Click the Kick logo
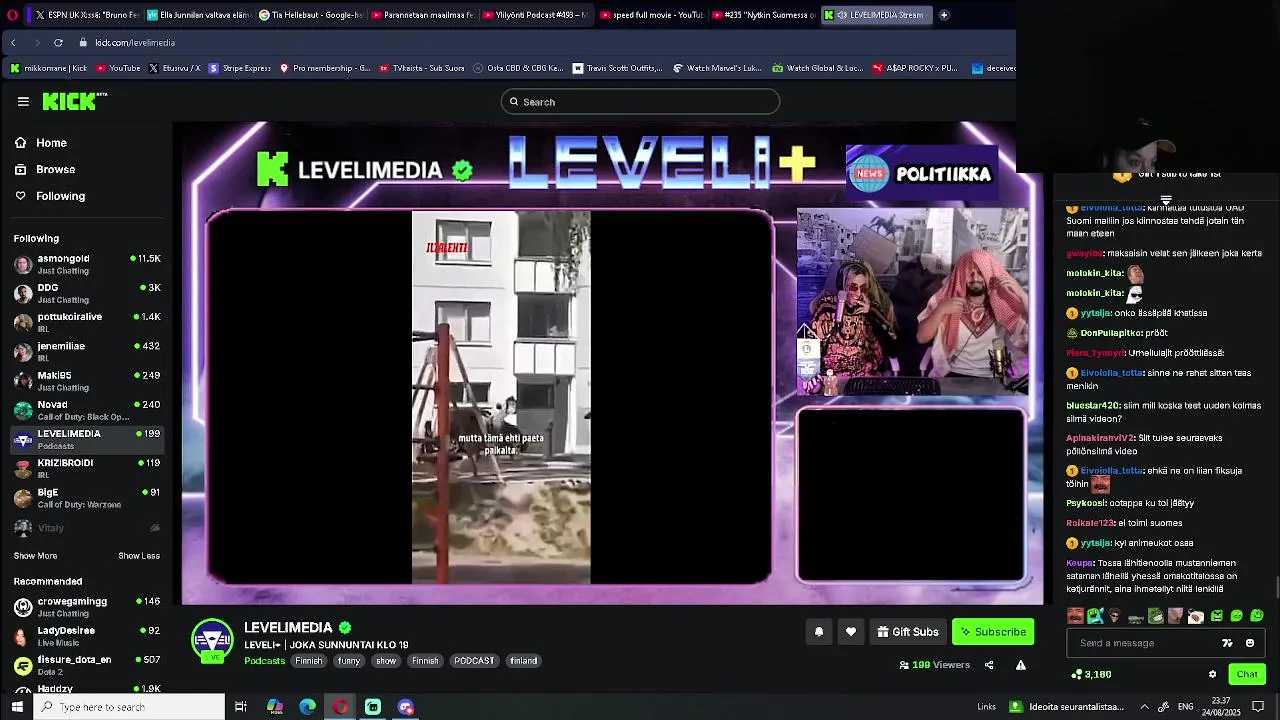Image resolution: width=1280 pixels, height=720 pixels. (x=73, y=101)
